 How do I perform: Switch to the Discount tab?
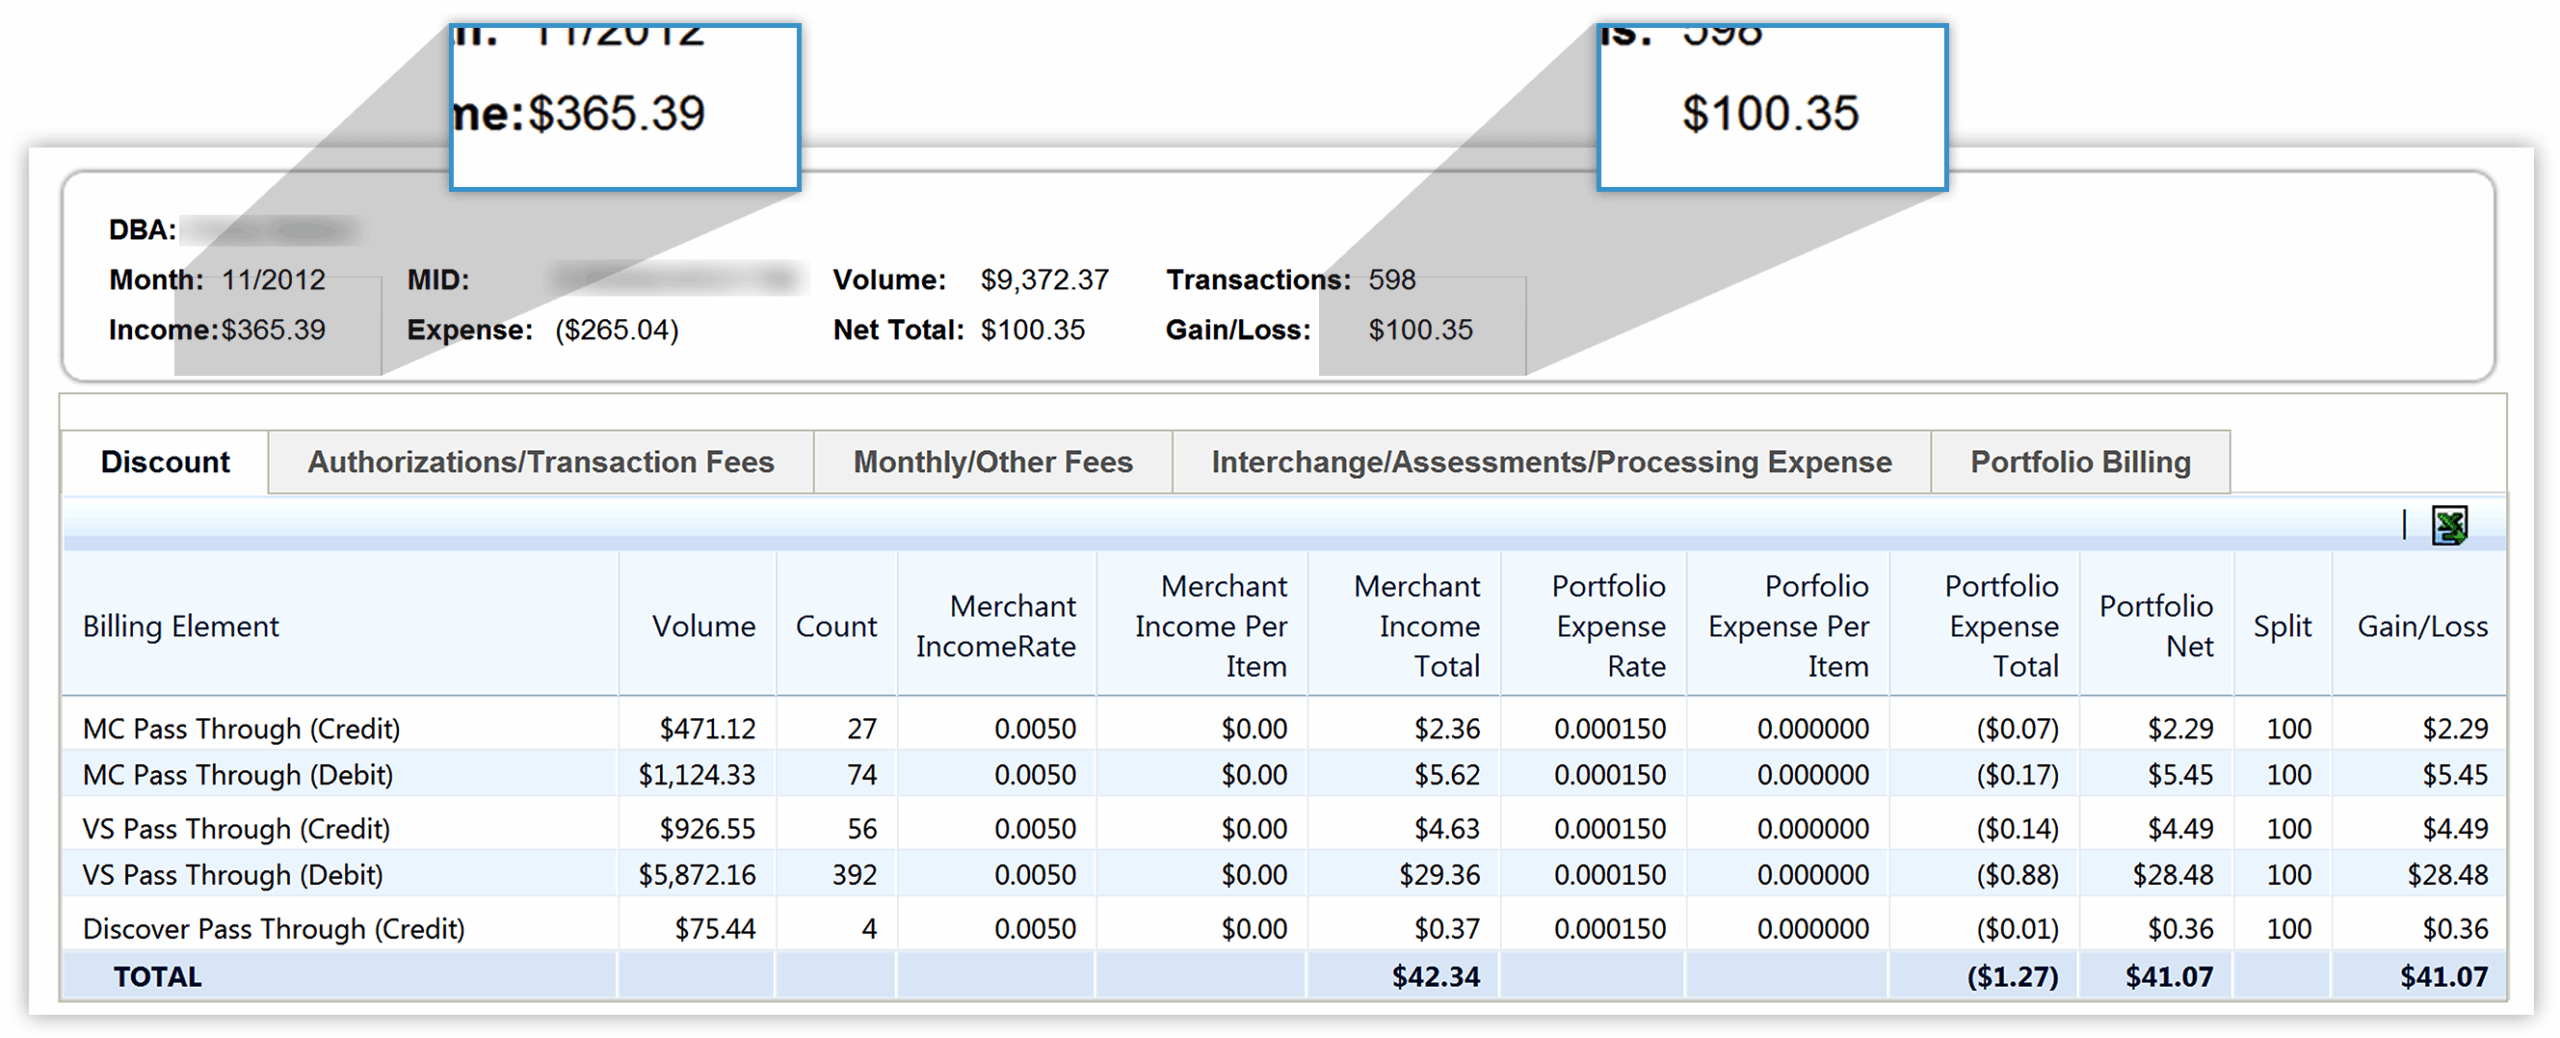click(165, 462)
